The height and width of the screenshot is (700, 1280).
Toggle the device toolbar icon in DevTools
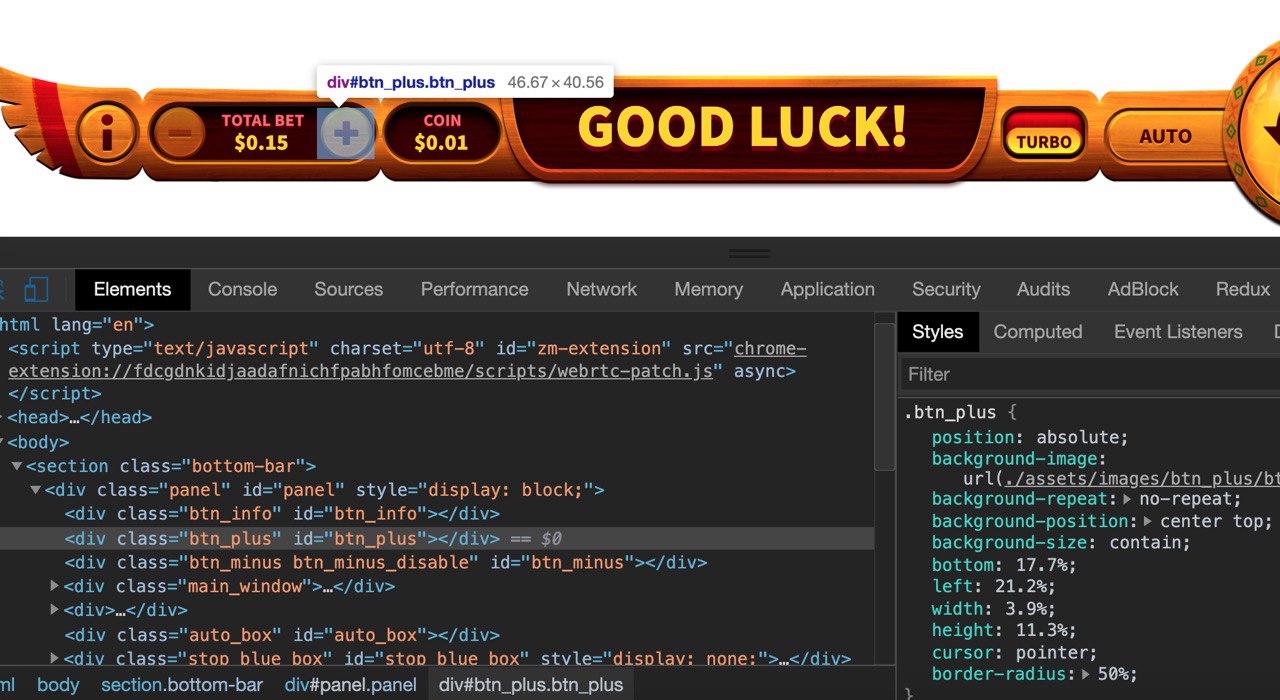coord(36,290)
